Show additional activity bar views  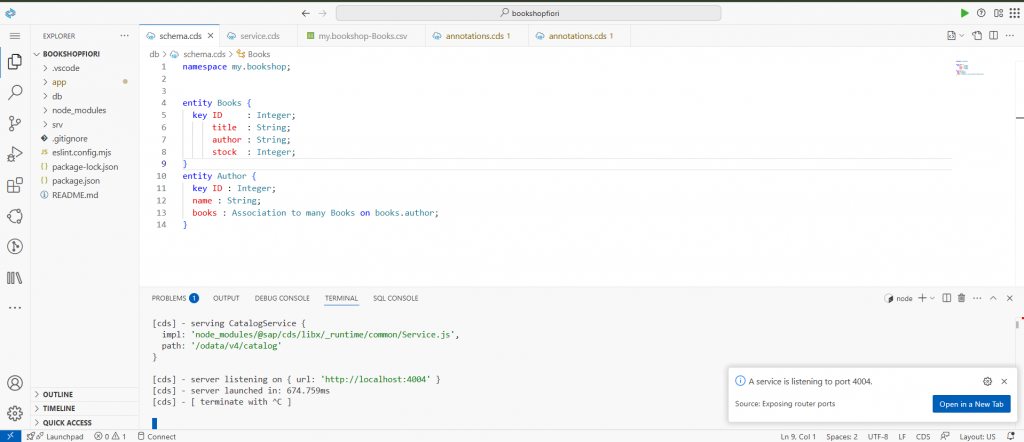(x=14, y=308)
